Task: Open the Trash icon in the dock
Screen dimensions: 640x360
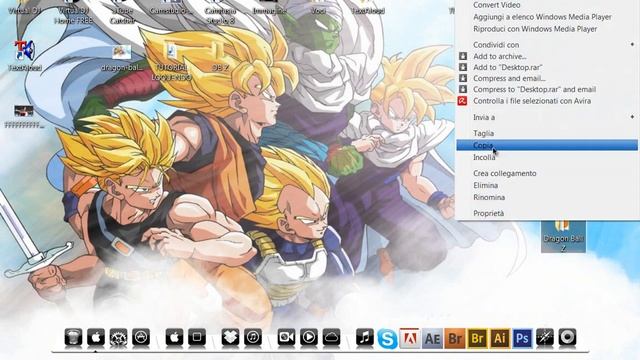Action: (73, 338)
